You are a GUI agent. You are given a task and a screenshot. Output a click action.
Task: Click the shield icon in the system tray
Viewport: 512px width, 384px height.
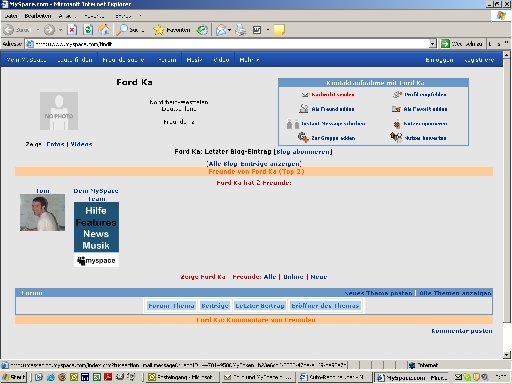coord(476,377)
